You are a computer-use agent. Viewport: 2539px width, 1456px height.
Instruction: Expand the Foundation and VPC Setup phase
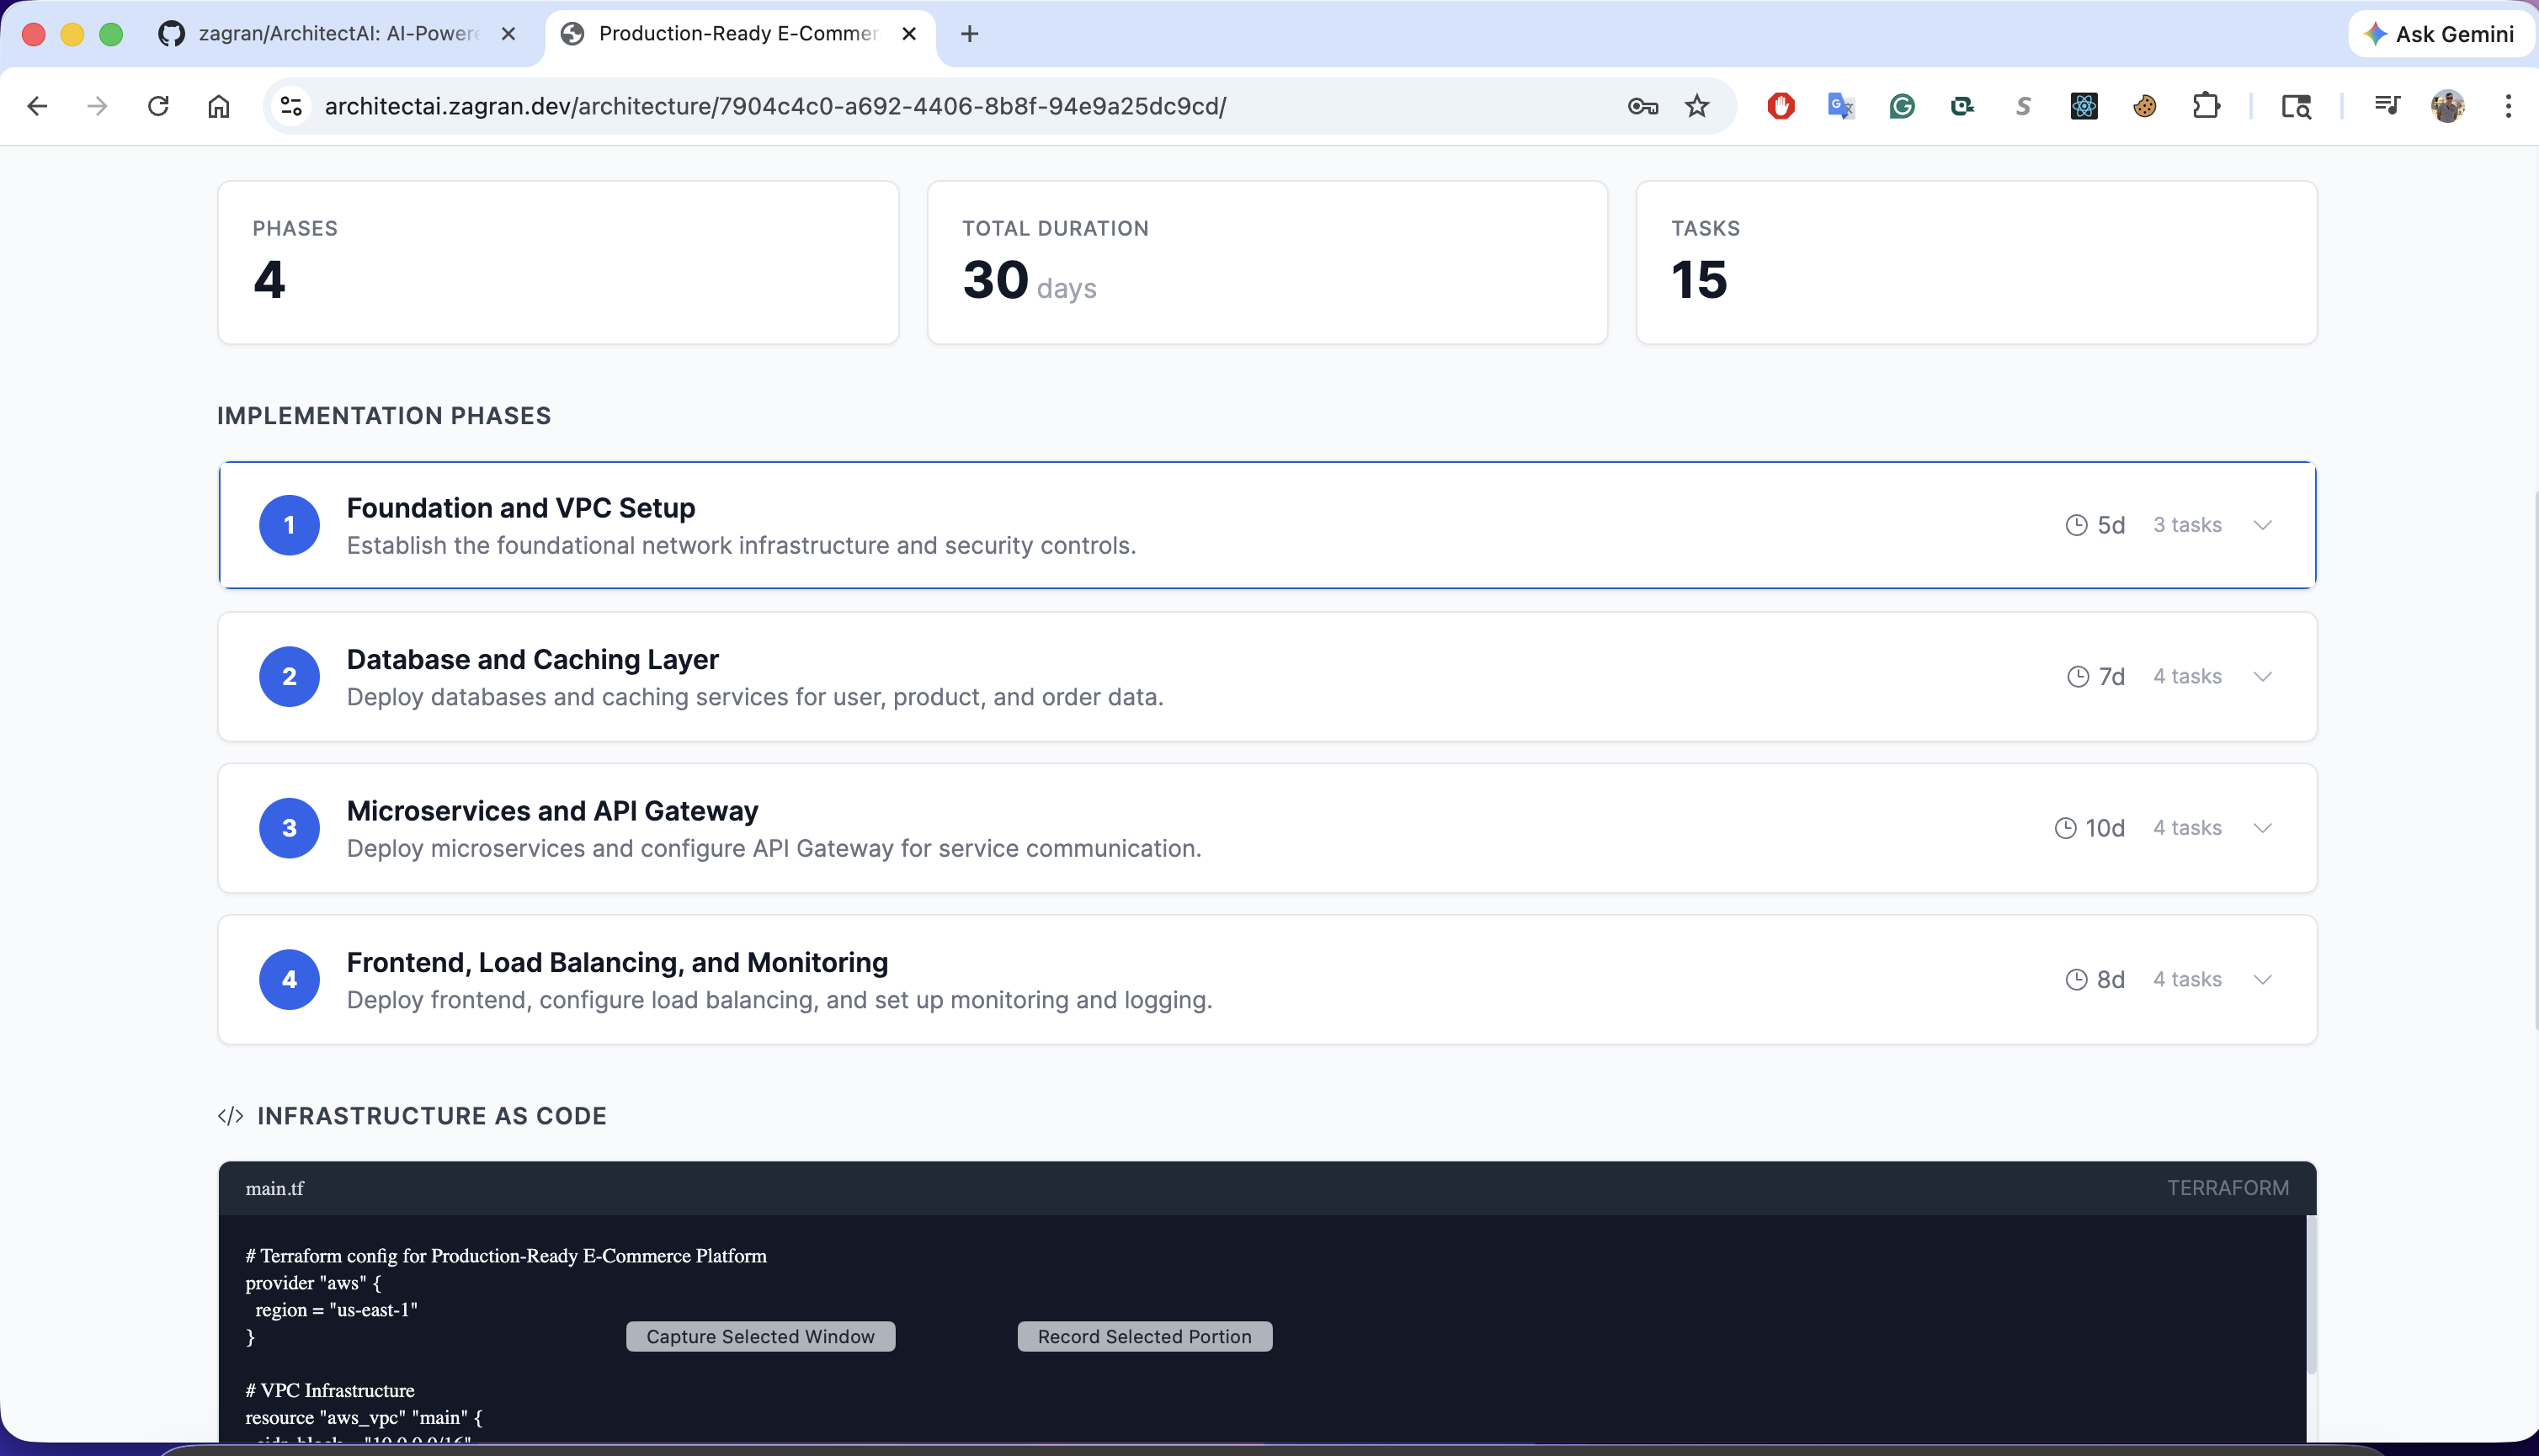coord(2262,525)
